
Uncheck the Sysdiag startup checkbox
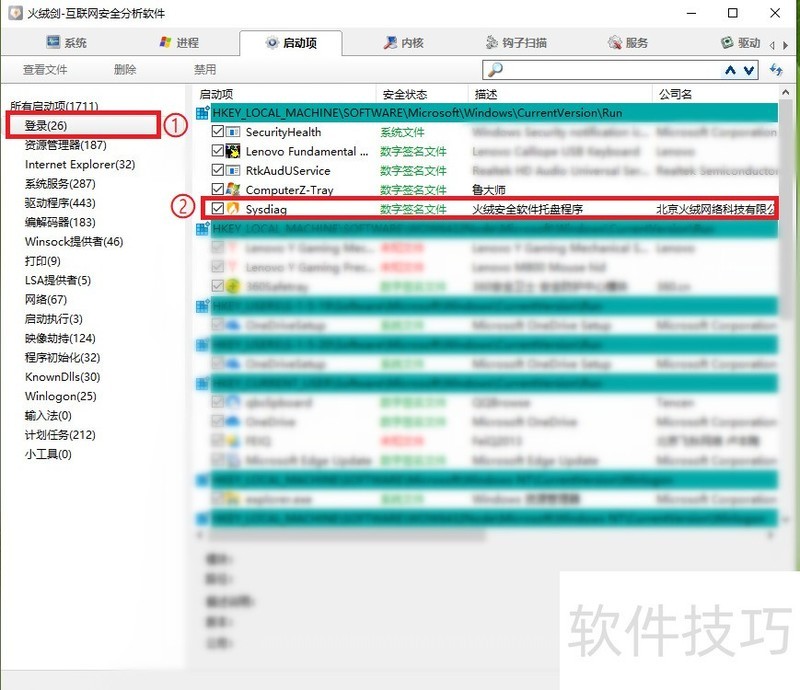(x=217, y=208)
